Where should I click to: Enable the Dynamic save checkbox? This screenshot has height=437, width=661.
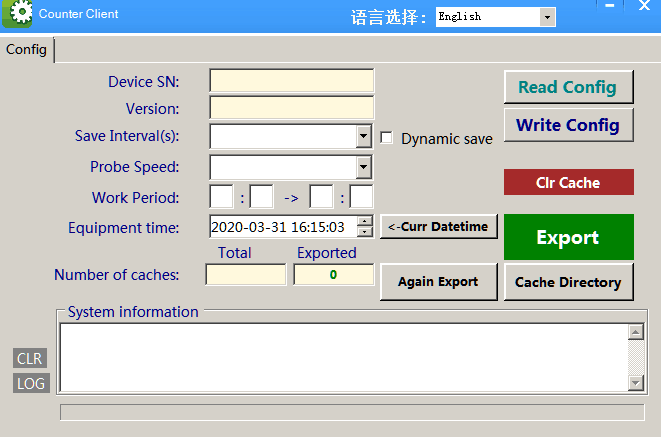(387, 138)
